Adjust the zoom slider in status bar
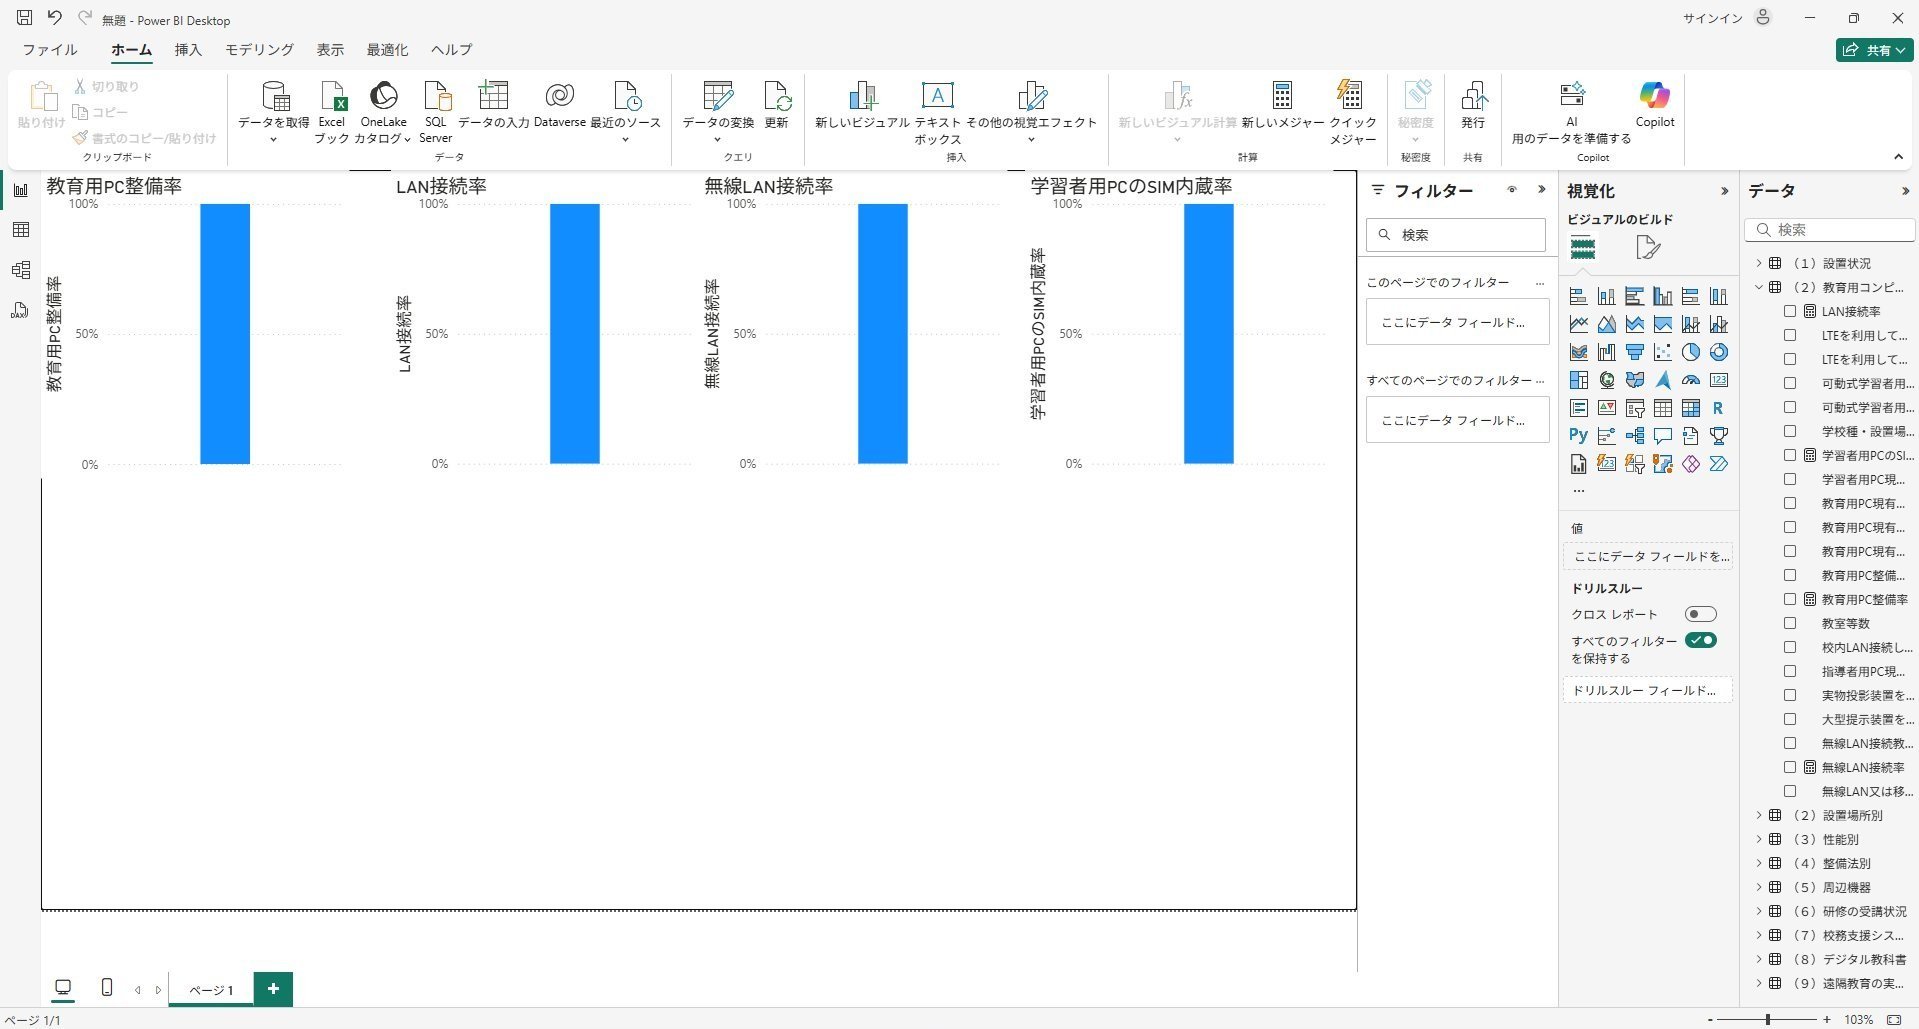The height and width of the screenshot is (1029, 1919). [x=1768, y=1019]
